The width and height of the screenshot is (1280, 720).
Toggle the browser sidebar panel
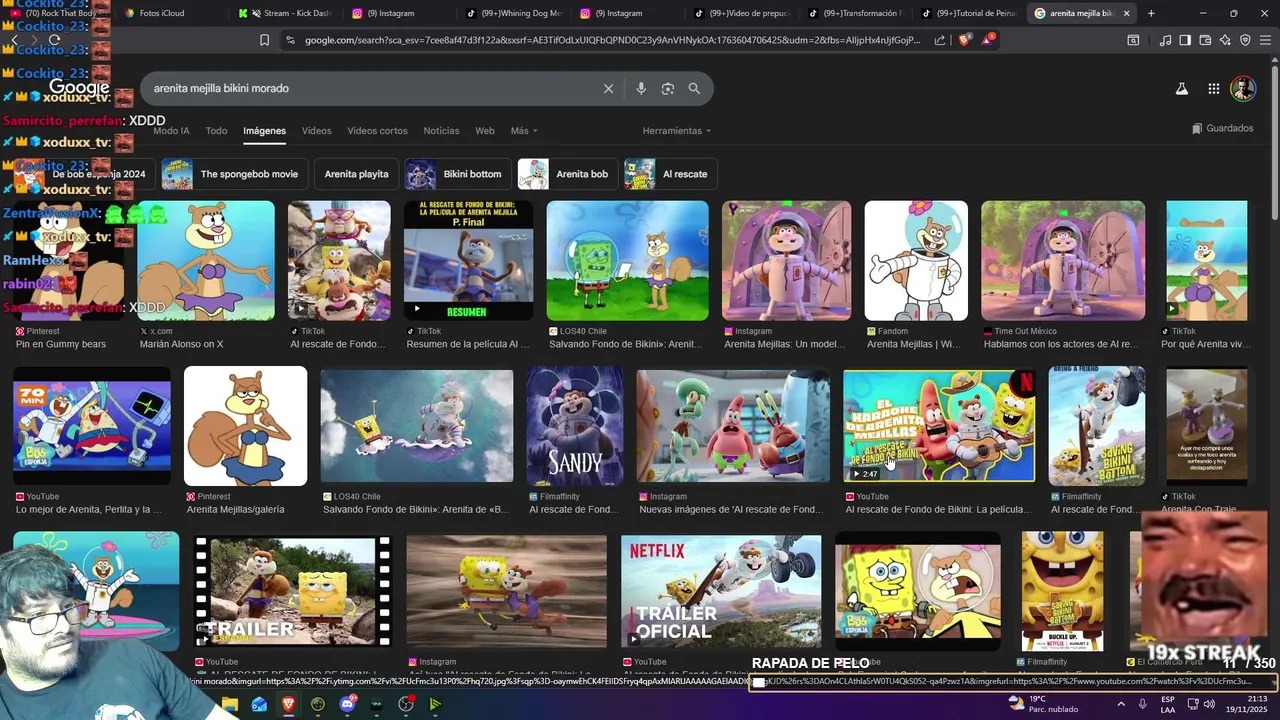(x=1185, y=40)
